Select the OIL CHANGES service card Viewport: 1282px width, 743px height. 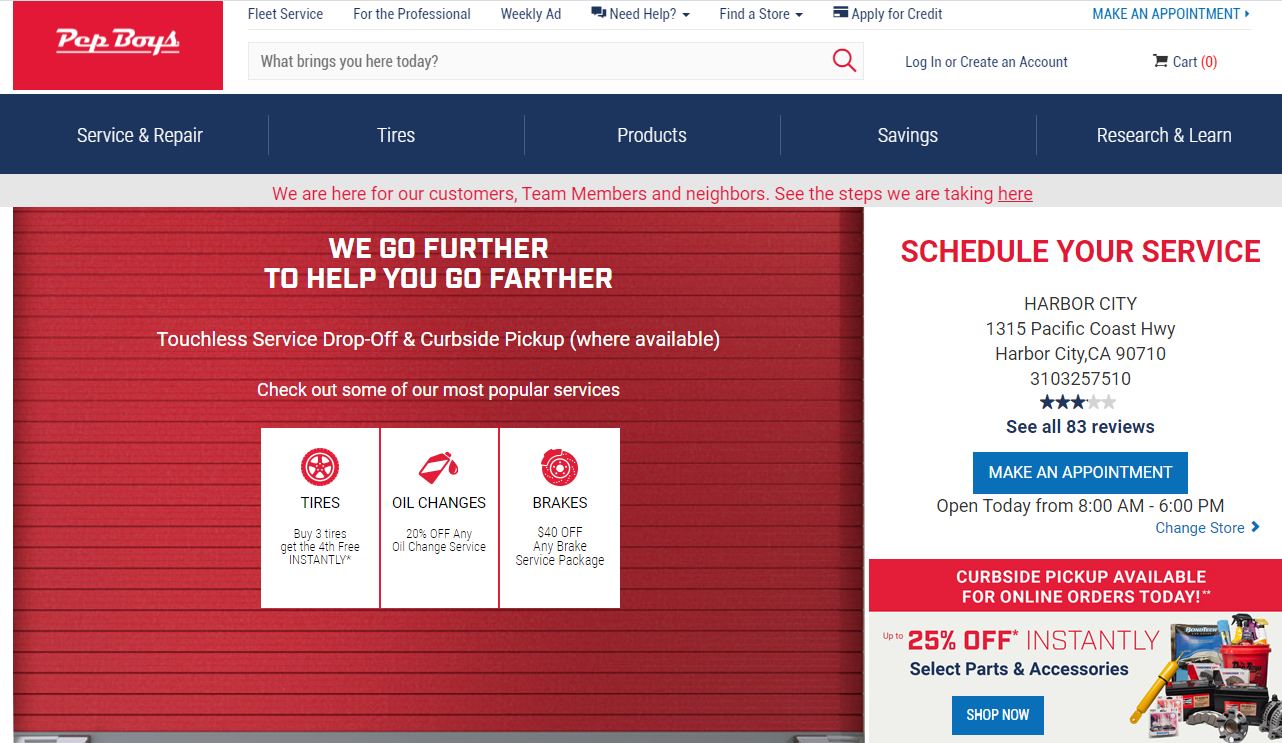(x=439, y=518)
